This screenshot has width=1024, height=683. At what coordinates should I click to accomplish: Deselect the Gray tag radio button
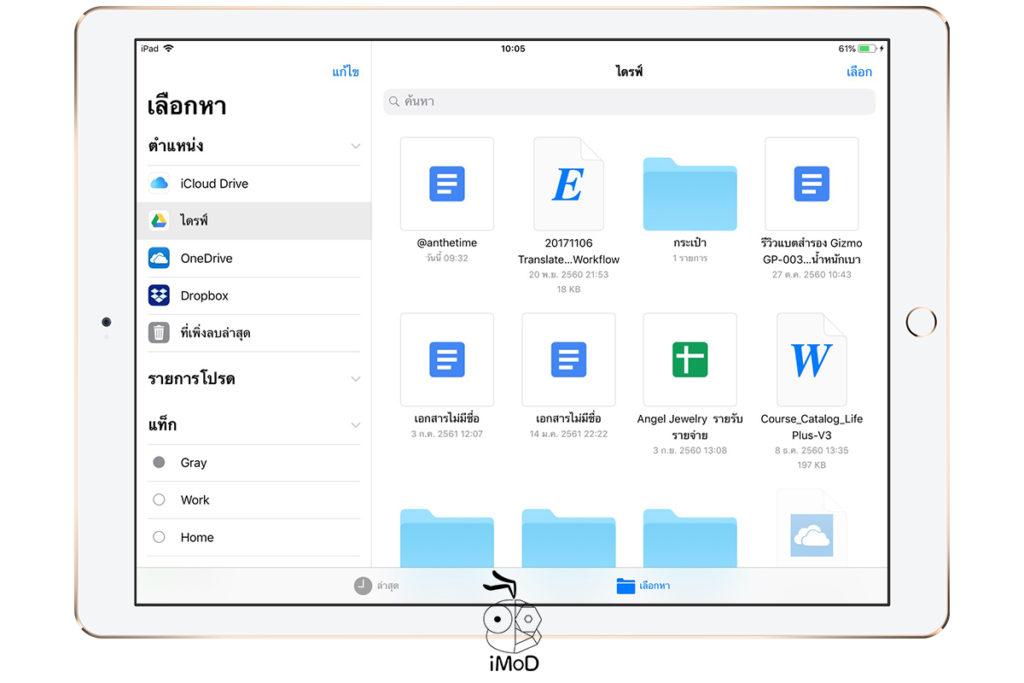click(x=159, y=462)
